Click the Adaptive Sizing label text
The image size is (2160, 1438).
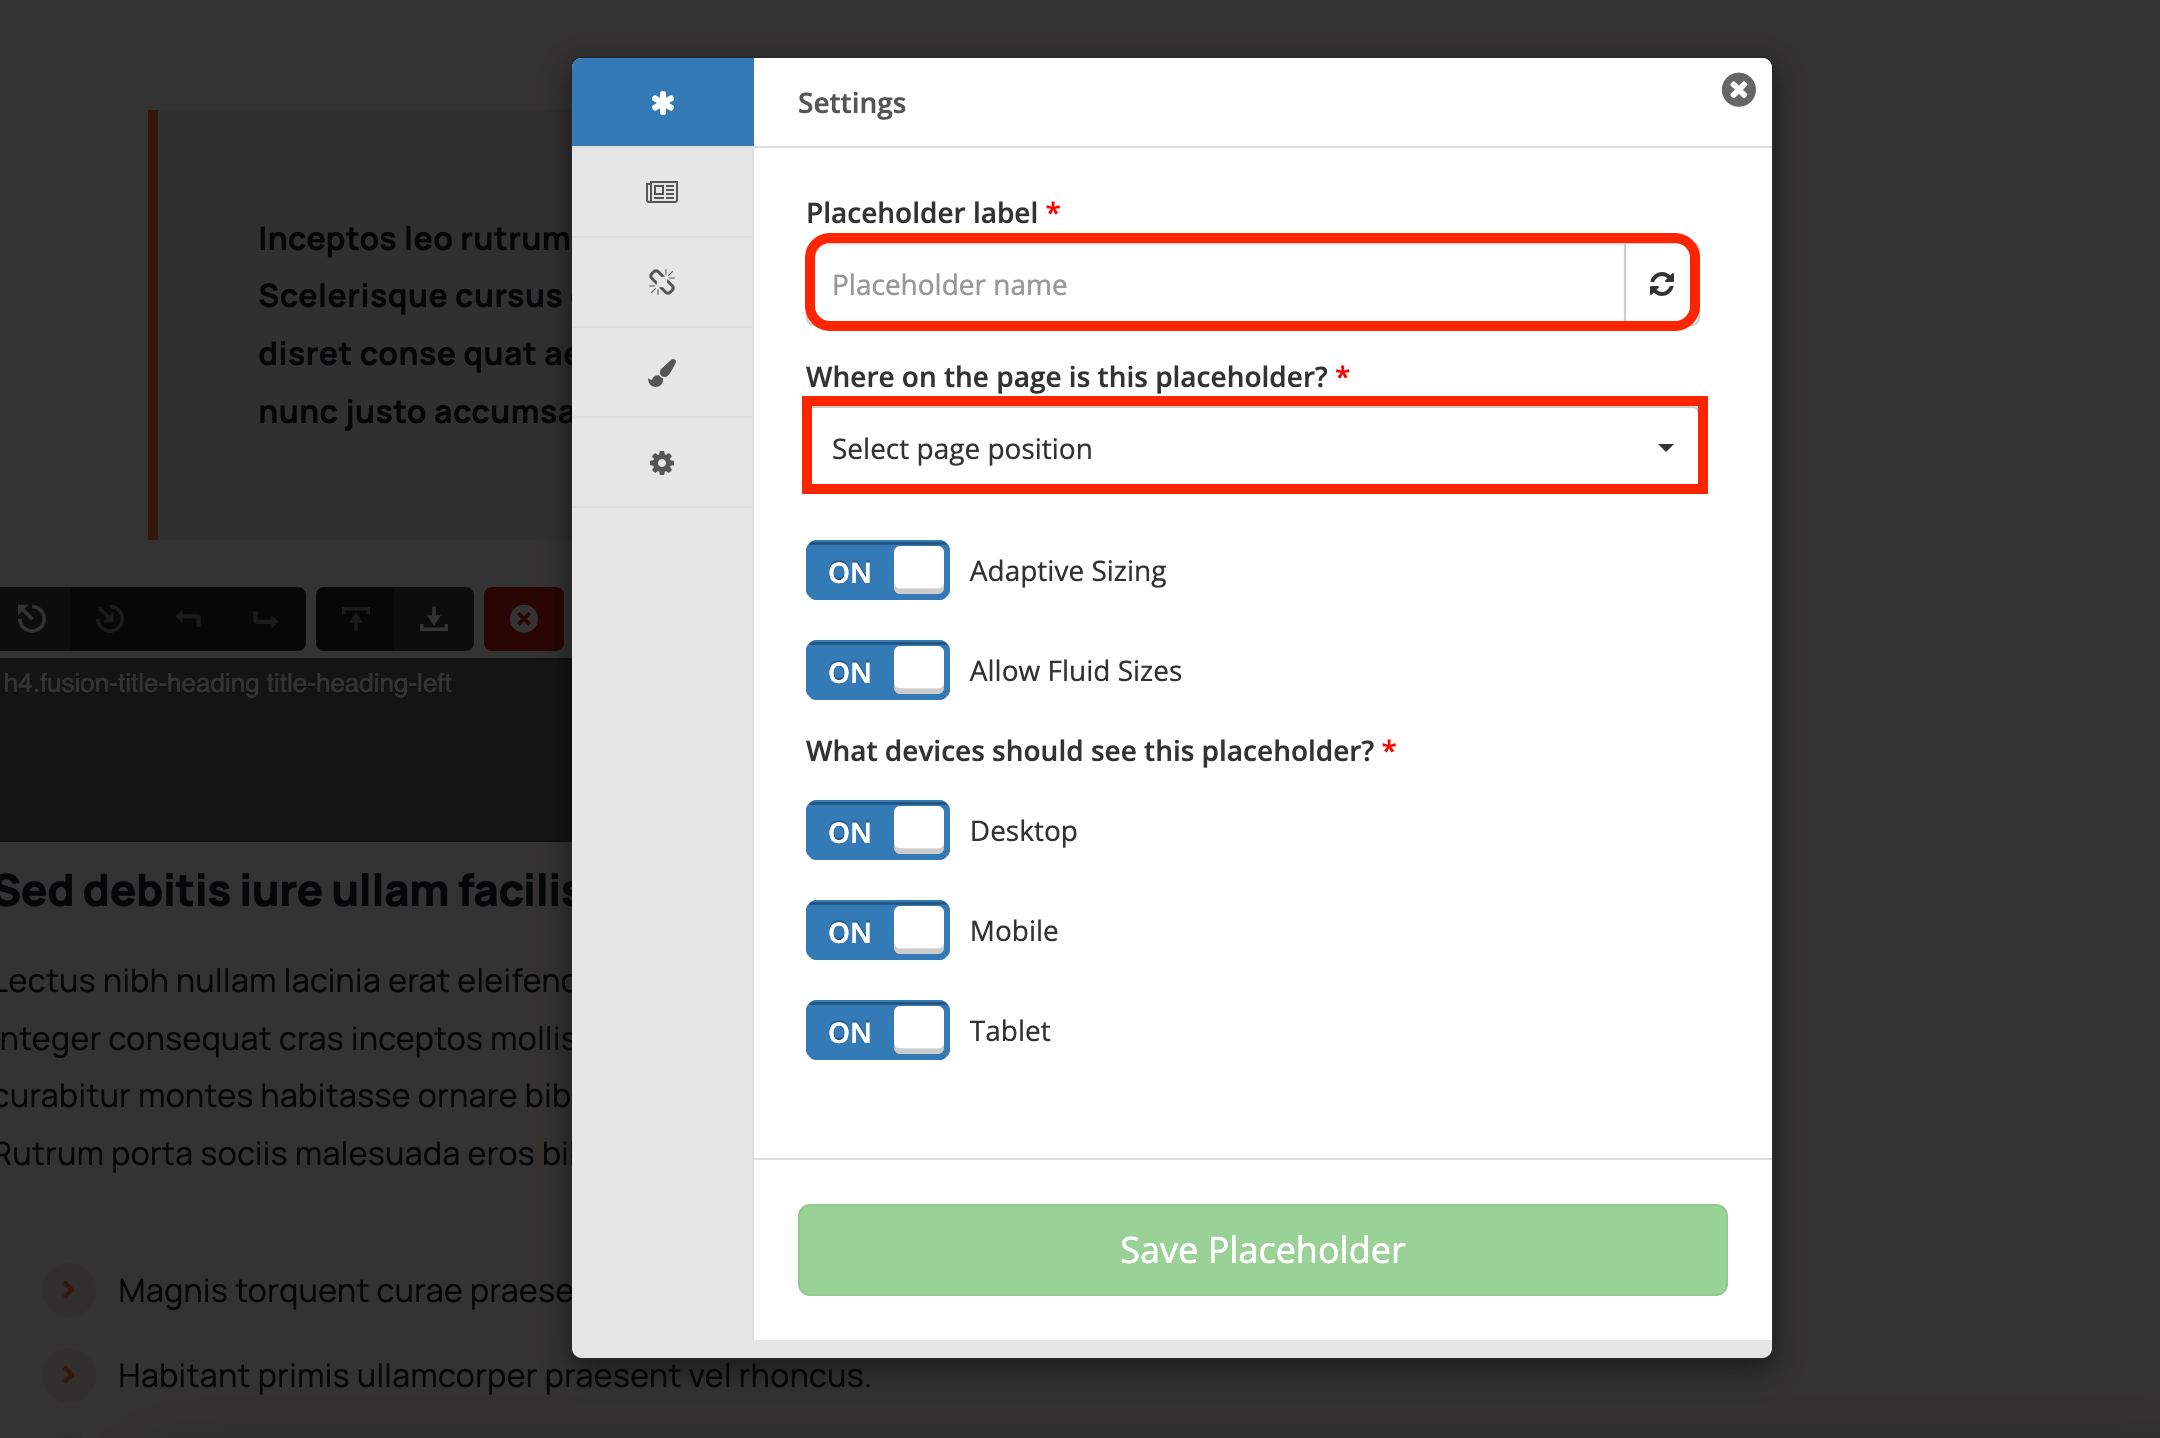(x=1068, y=571)
